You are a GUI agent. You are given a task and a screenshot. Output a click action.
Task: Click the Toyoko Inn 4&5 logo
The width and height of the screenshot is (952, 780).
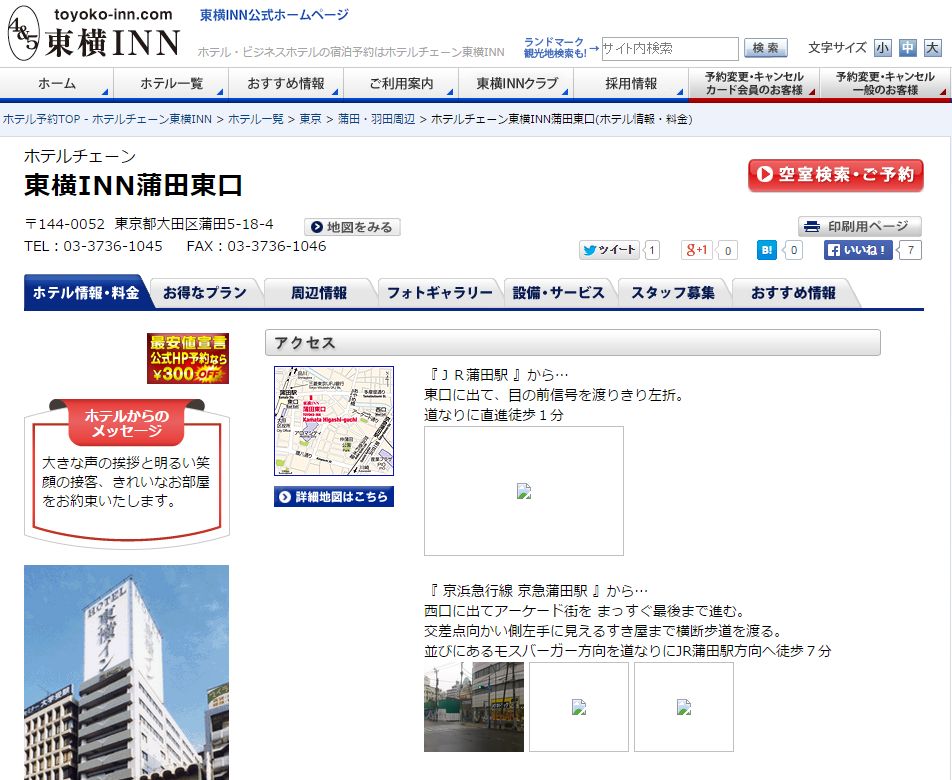pyautogui.click(x=94, y=34)
